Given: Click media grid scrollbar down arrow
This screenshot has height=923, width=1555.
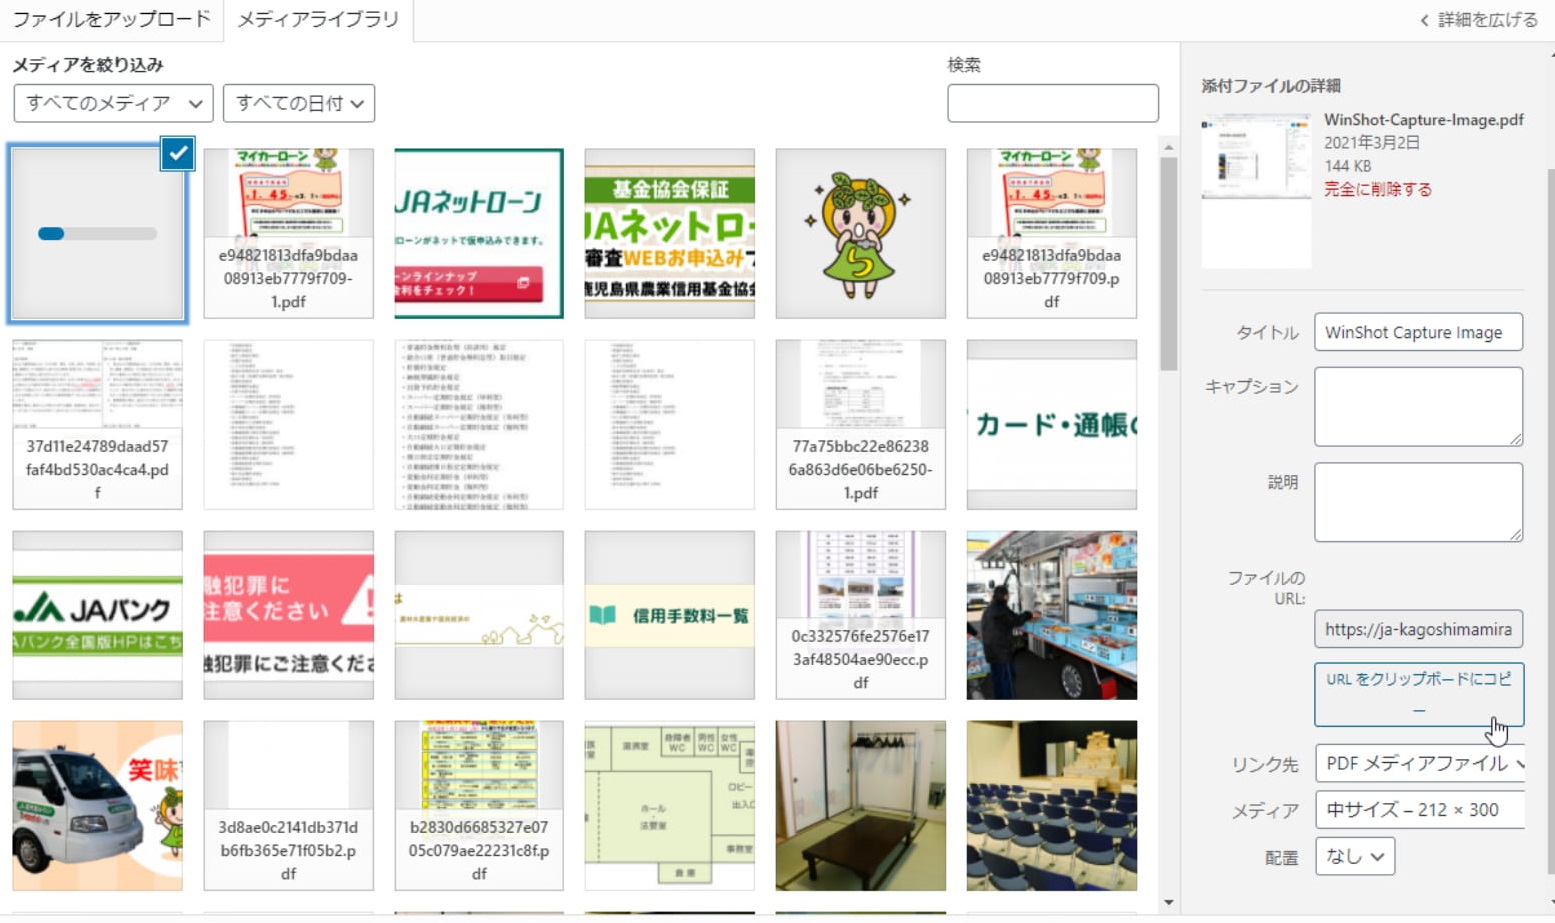Looking at the screenshot, I should pyautogui.click(x=1168, y=903).
